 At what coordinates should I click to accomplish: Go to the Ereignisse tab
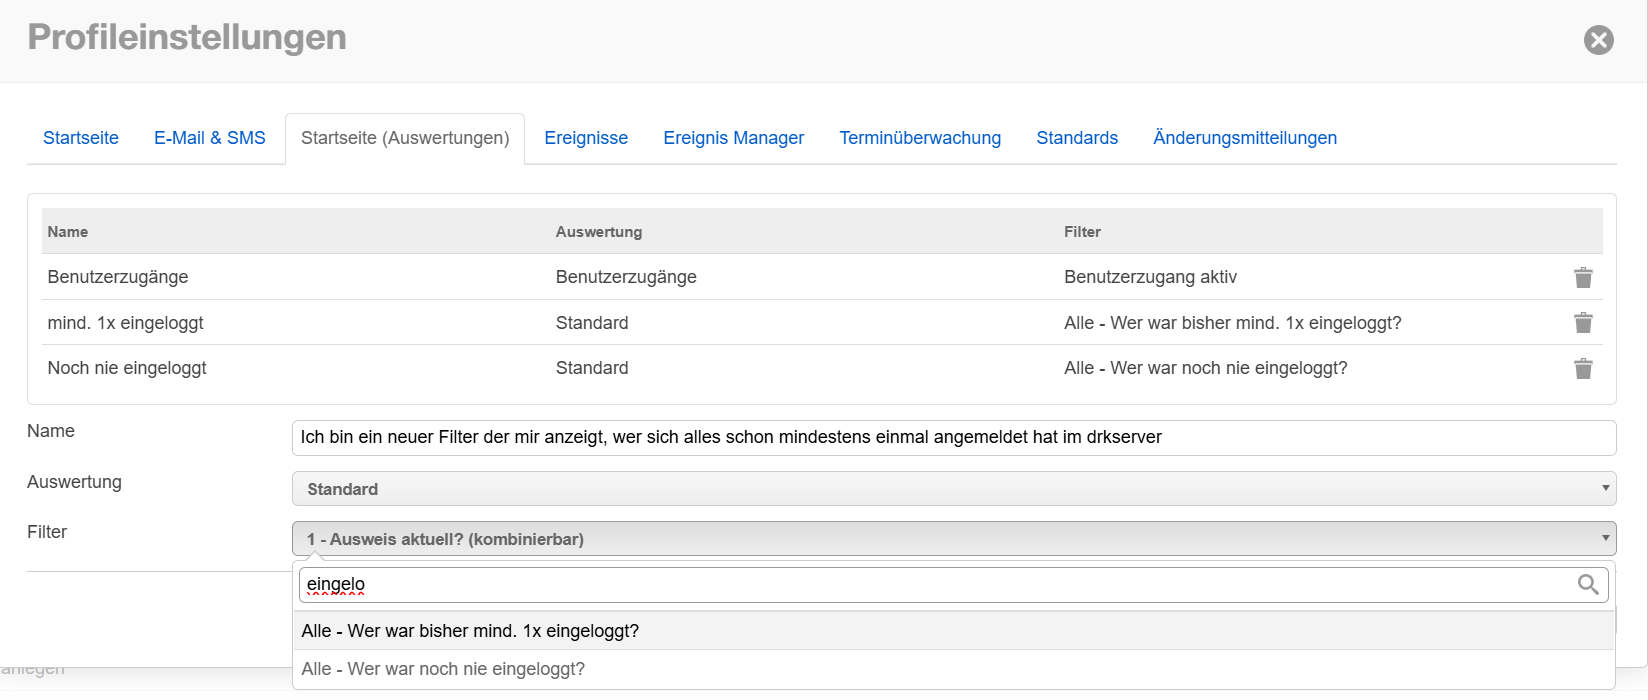(586, 138)
